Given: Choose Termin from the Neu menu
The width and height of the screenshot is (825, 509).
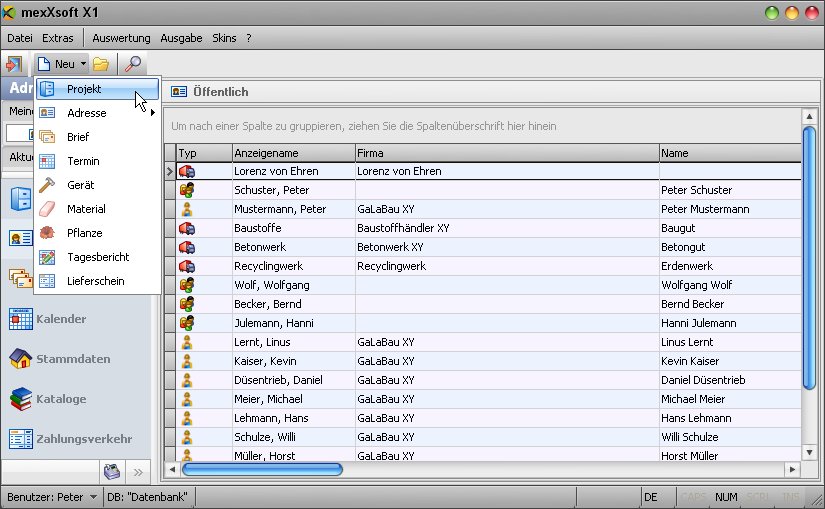Looking at the screenshot, I should 97,161.
